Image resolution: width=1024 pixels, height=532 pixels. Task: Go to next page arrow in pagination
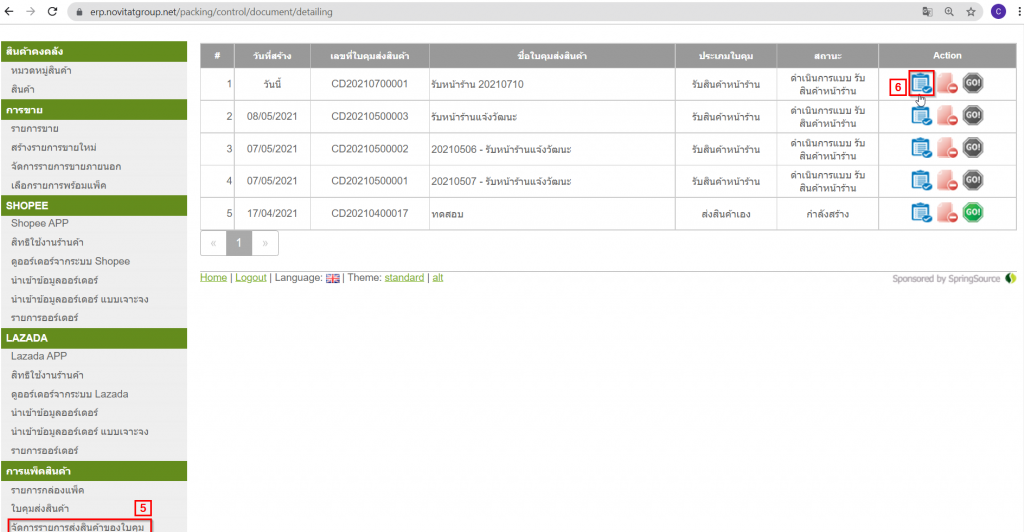point(265,243)
